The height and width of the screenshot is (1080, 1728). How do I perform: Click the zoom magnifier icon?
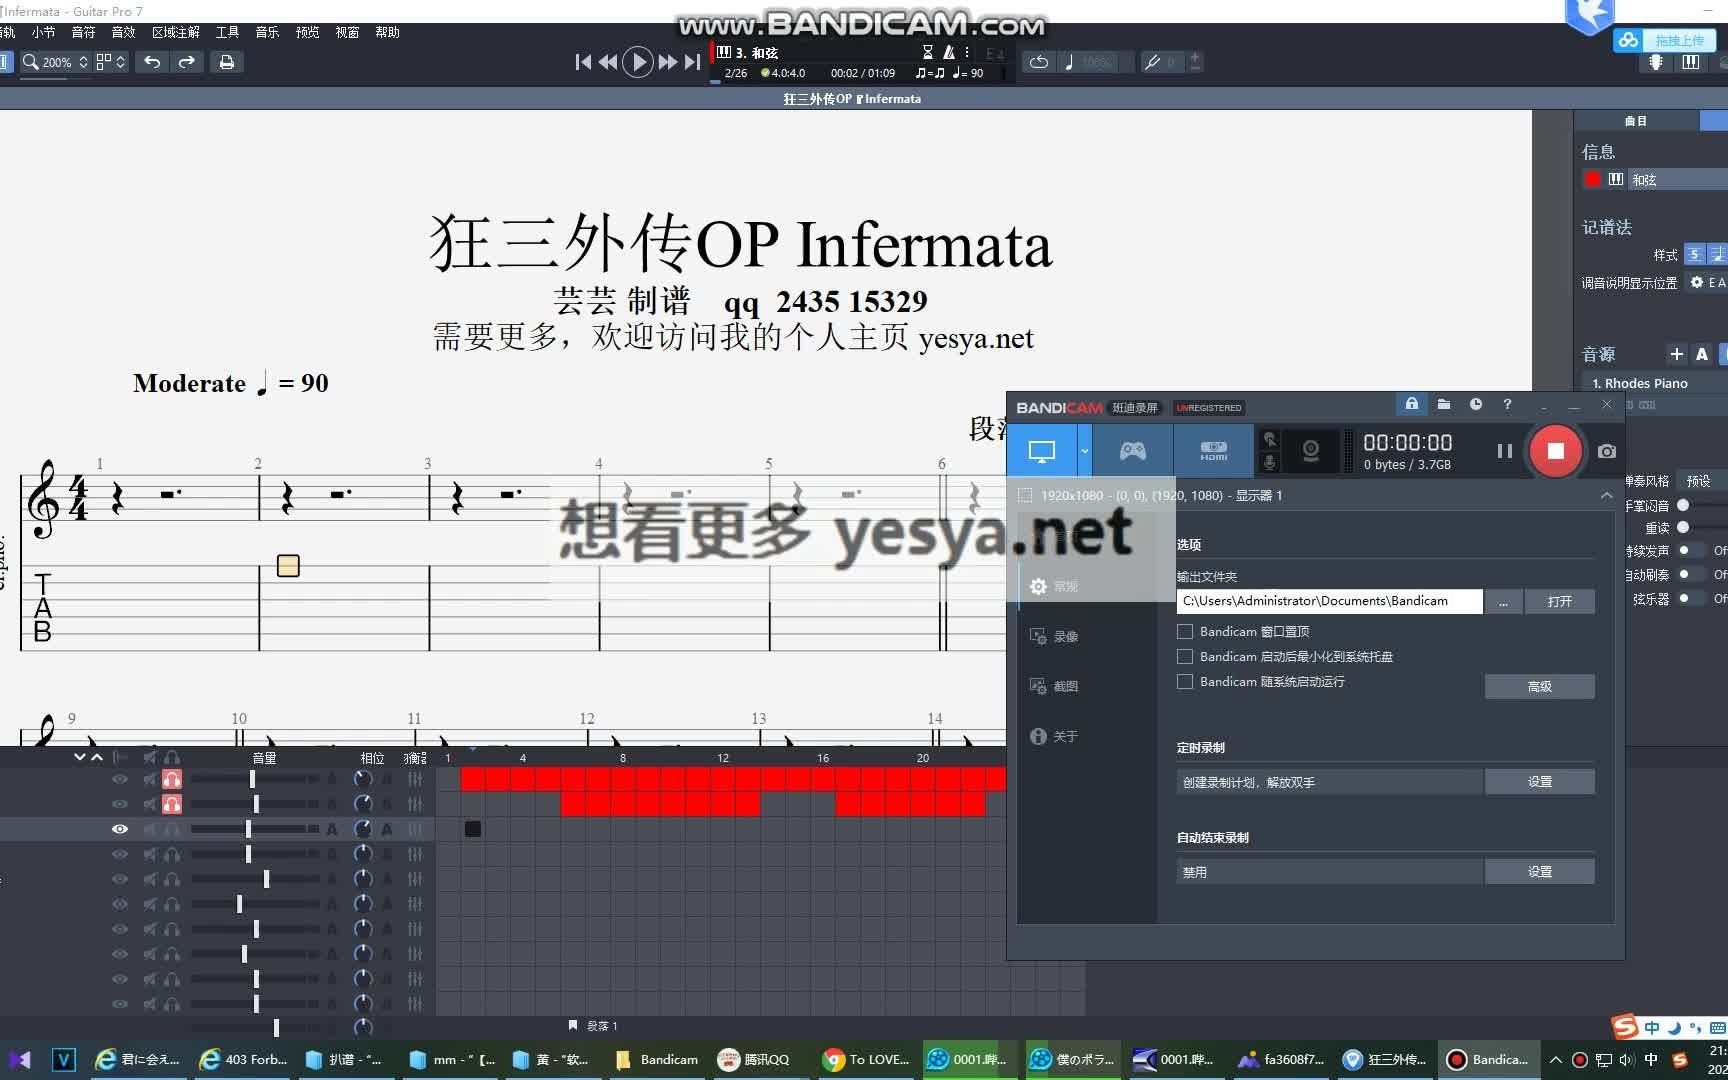(x=30, y=62)
